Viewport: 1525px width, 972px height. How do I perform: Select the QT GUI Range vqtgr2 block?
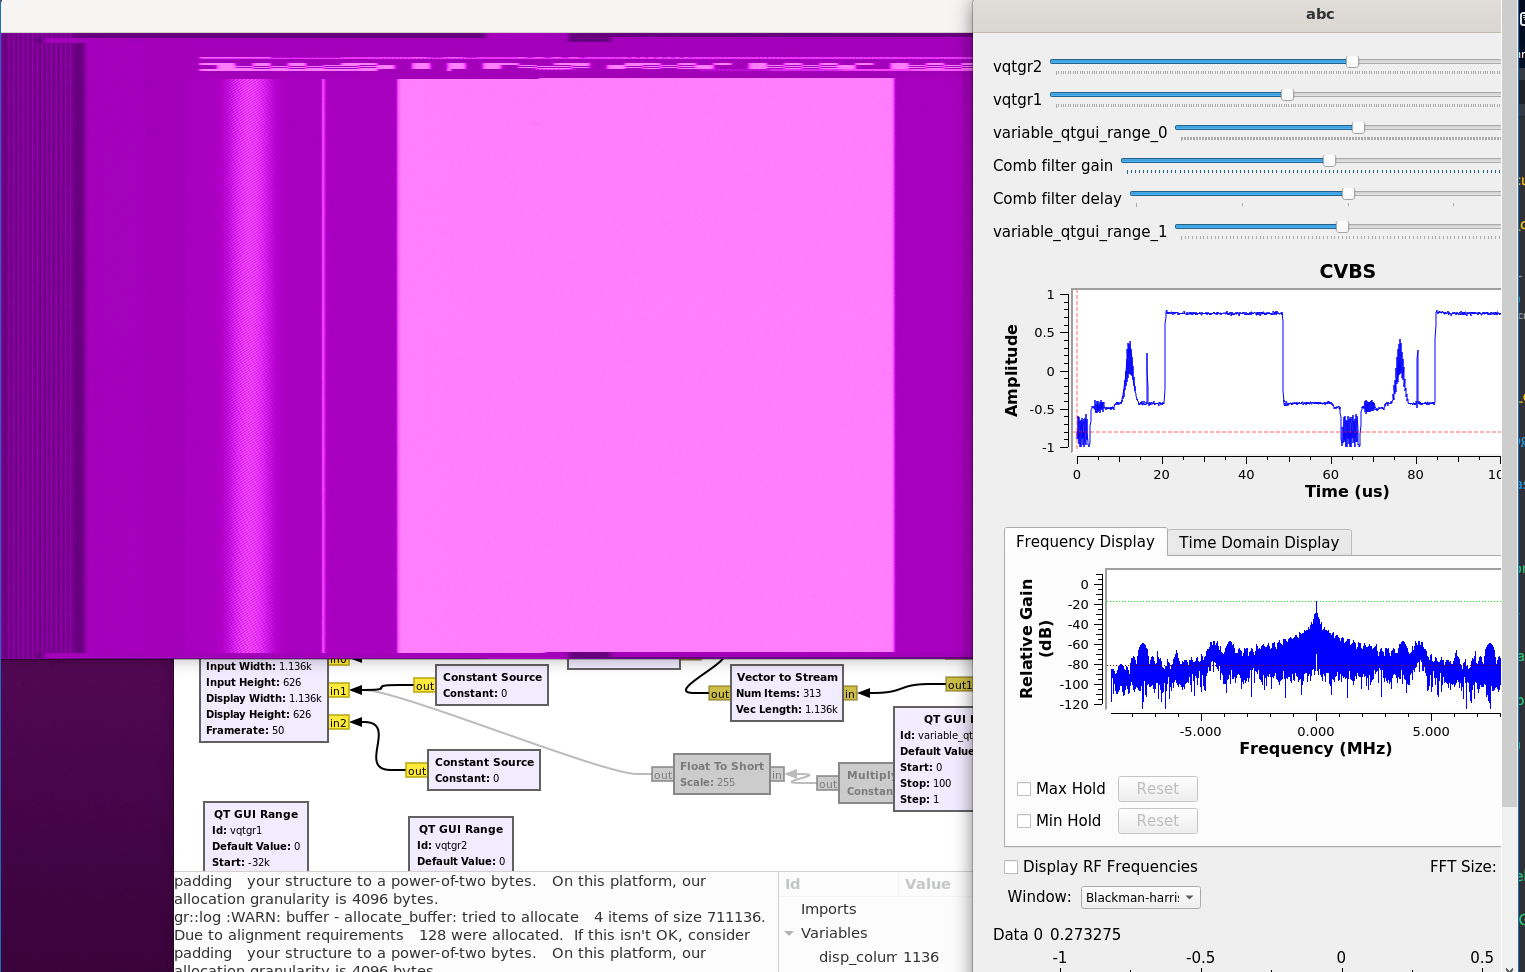click(460, 843)
